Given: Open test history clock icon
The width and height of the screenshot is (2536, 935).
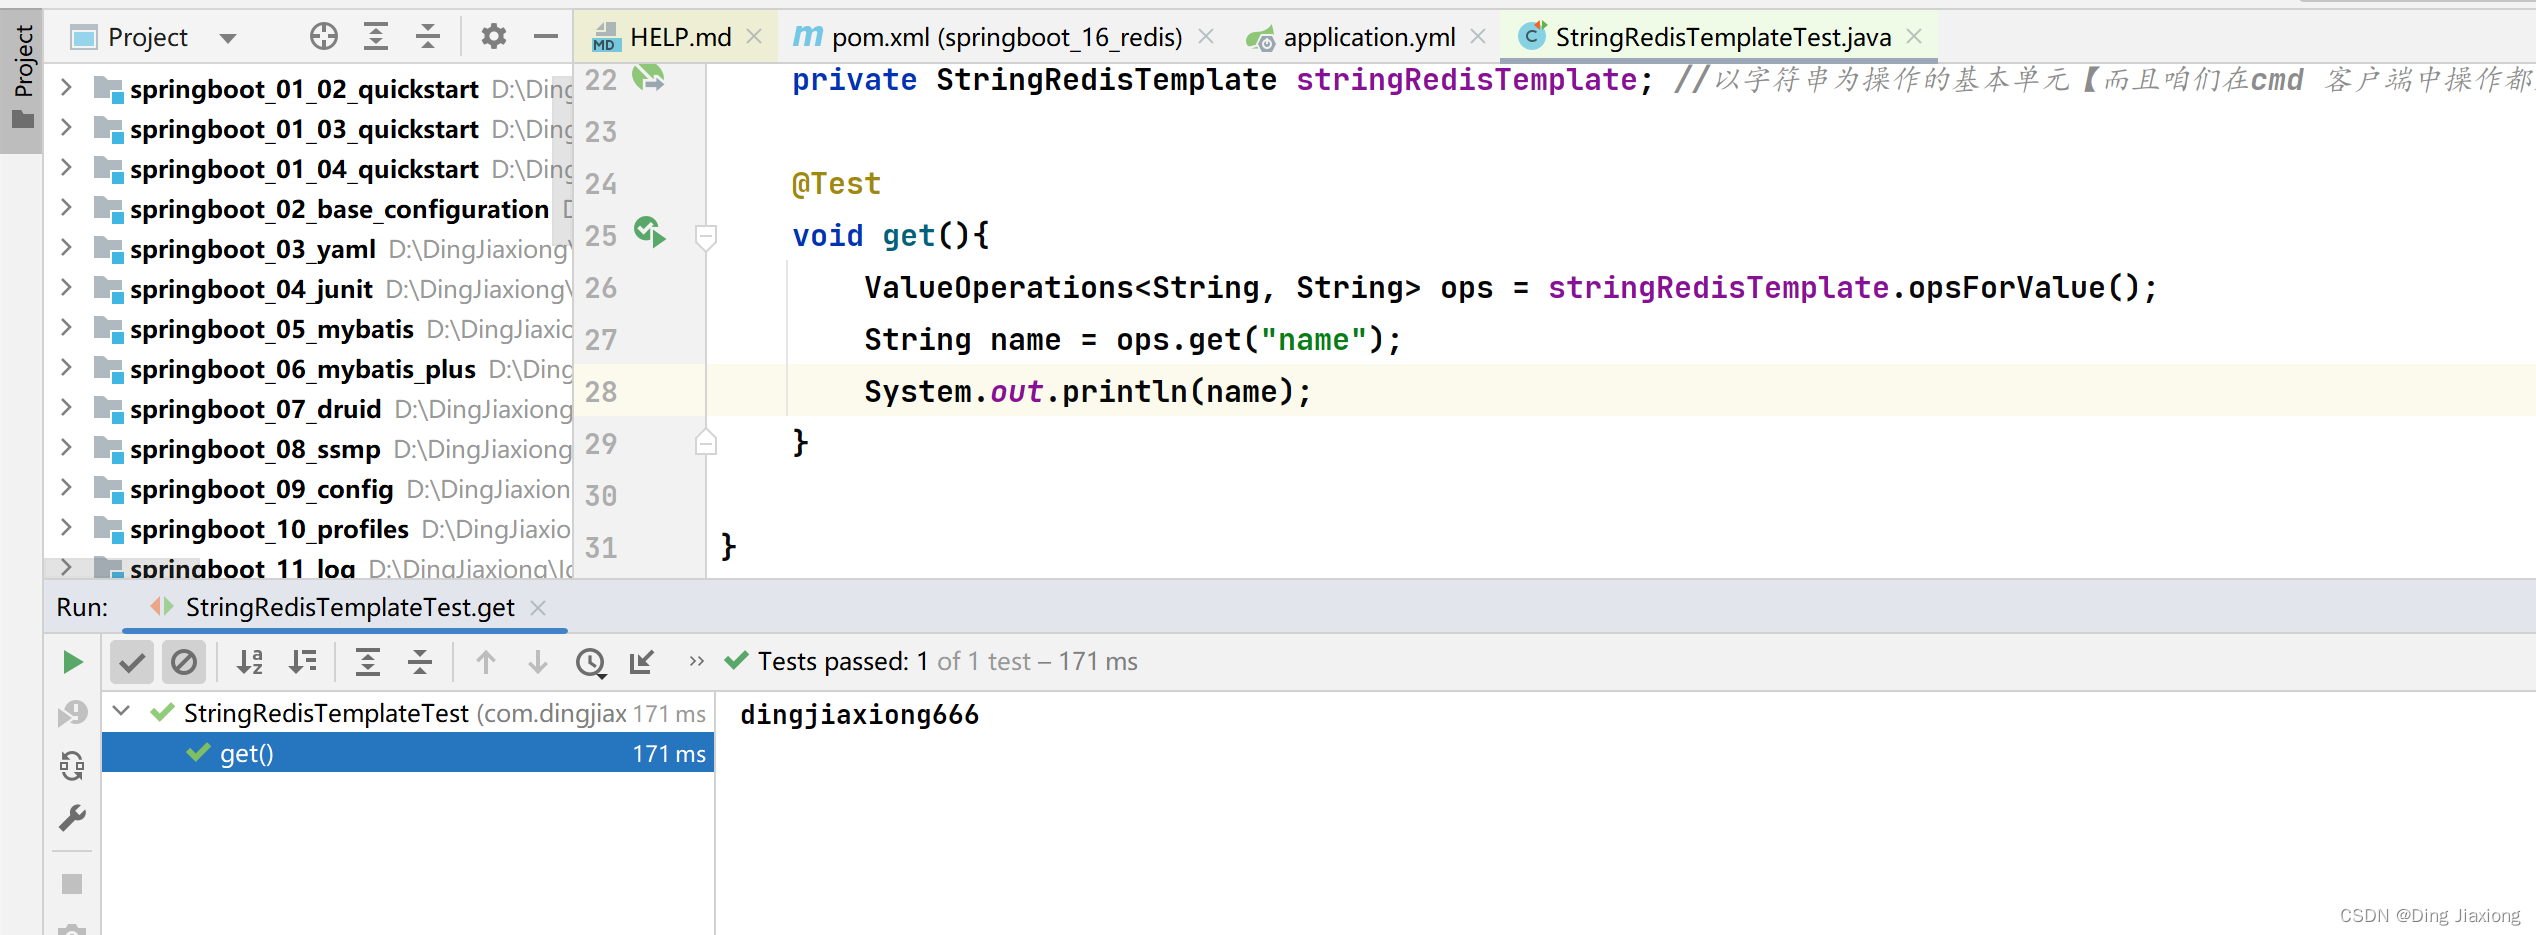Looking at the screenshot, I should point(591,663).
